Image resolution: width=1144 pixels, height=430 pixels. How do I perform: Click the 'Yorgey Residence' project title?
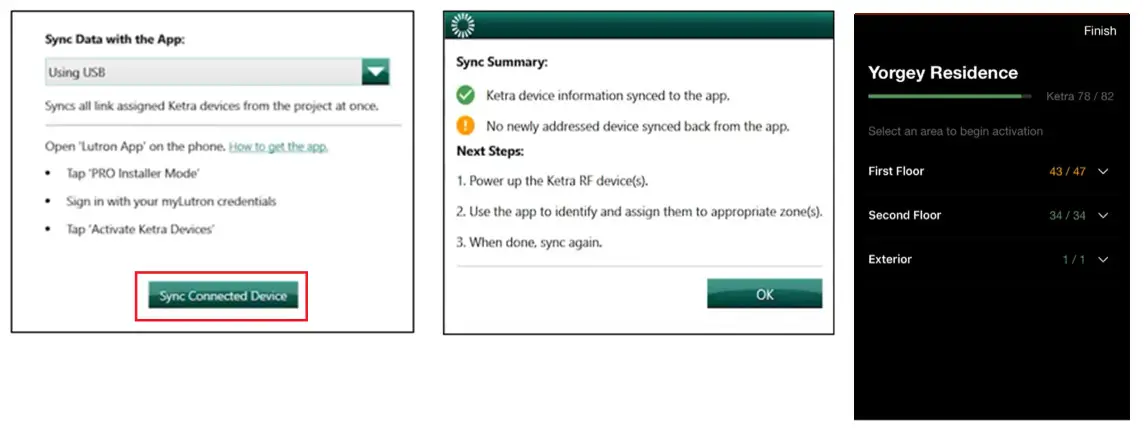tap(943, 73)
